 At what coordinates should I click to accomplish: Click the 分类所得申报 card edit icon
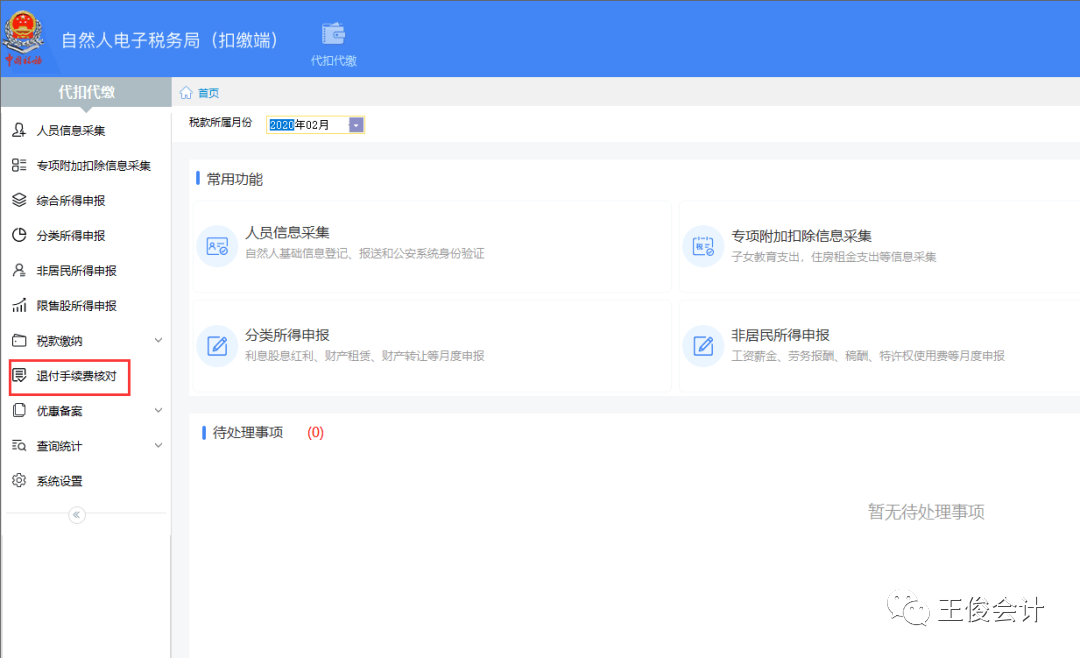(x=217, y=346)
